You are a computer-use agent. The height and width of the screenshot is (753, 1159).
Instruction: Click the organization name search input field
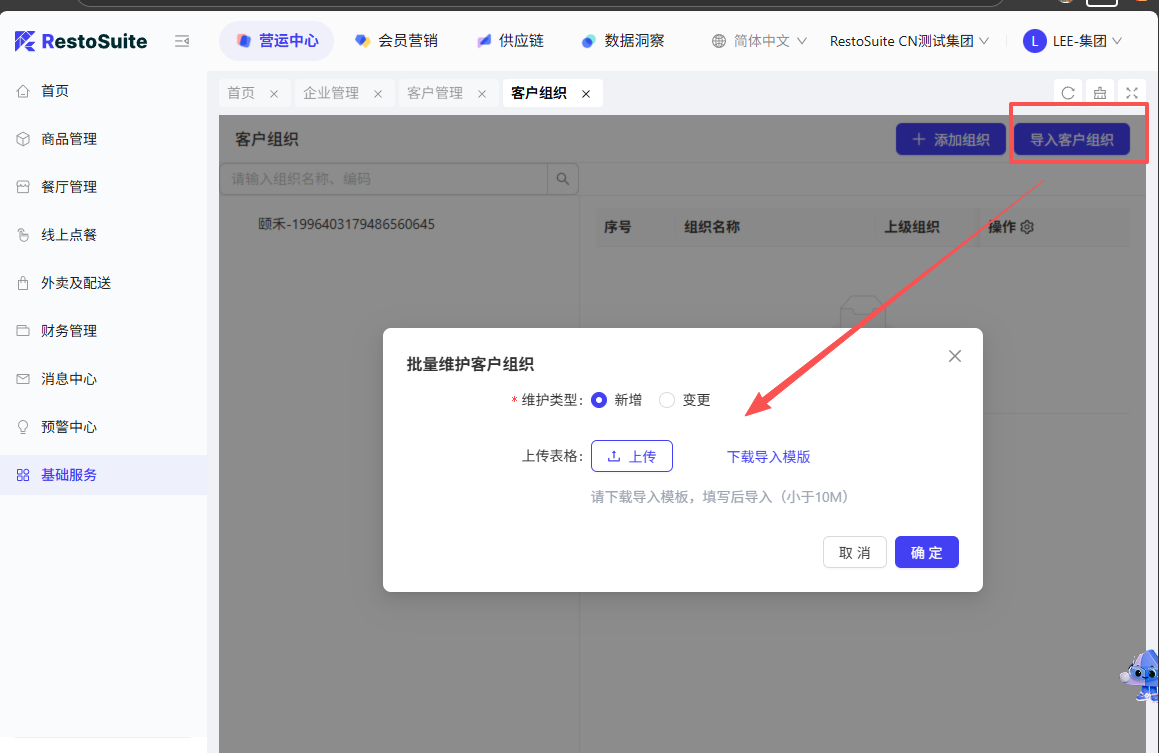tap(383, 179)
